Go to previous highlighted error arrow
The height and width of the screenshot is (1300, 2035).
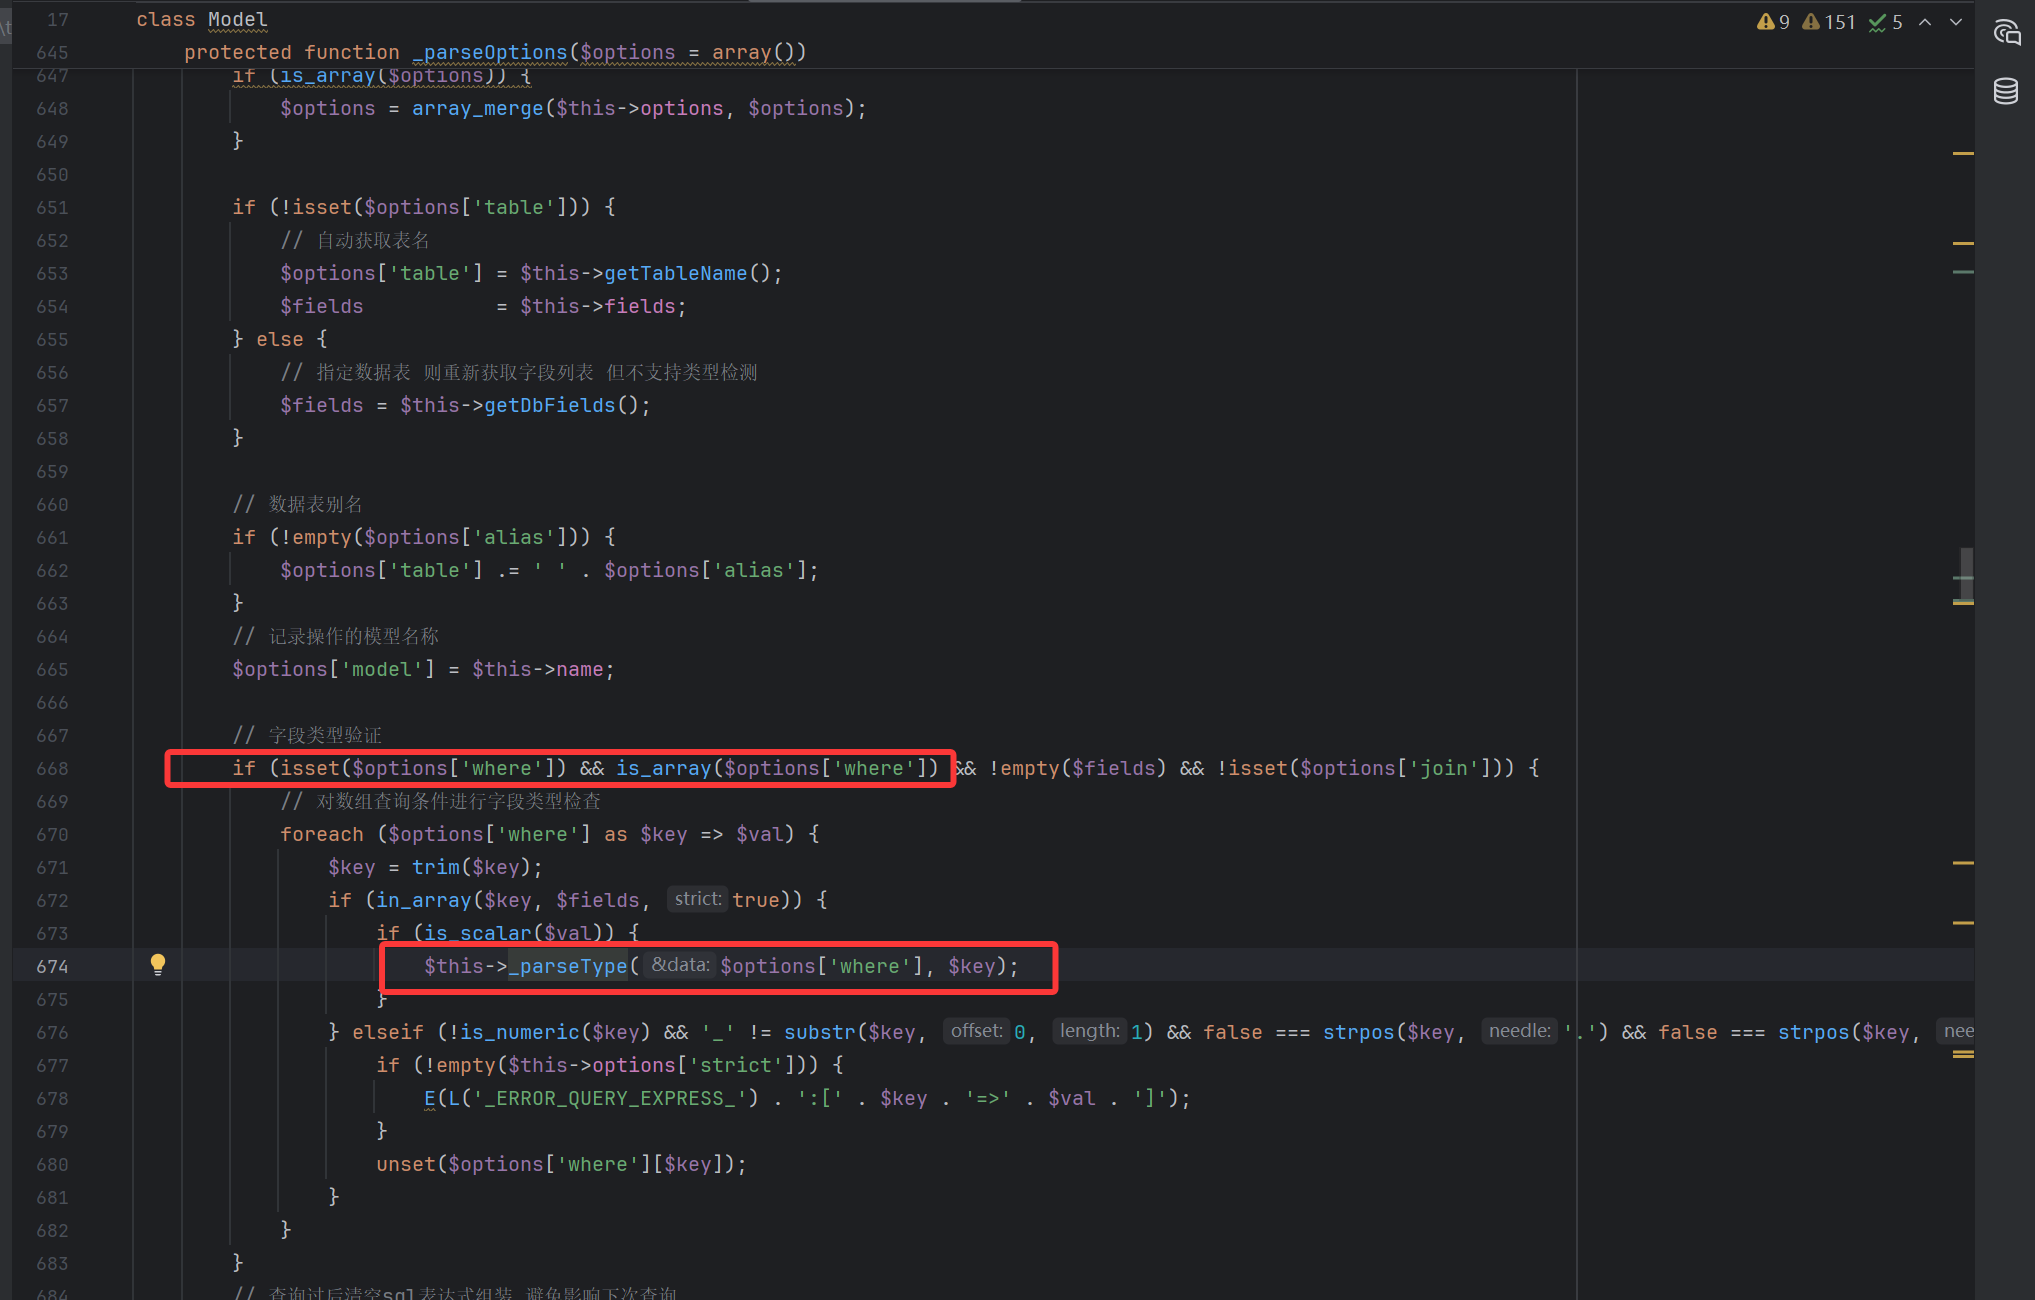pyautogui.click(x=1925, y=22)
